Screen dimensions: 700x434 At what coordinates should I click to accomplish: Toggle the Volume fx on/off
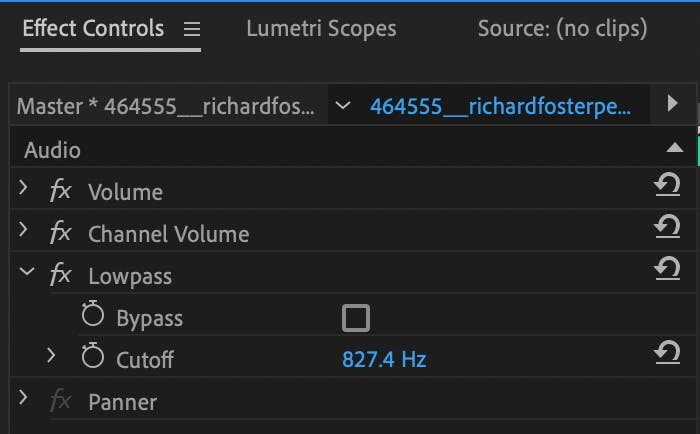click(x=60, y=191)
